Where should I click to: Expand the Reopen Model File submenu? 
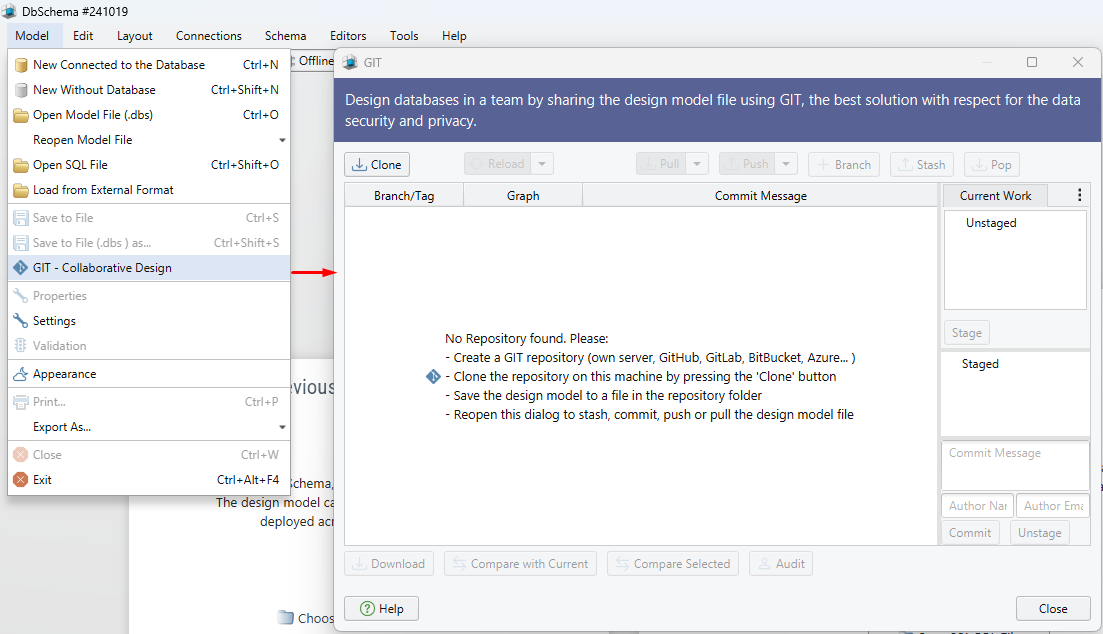[282, 140]
